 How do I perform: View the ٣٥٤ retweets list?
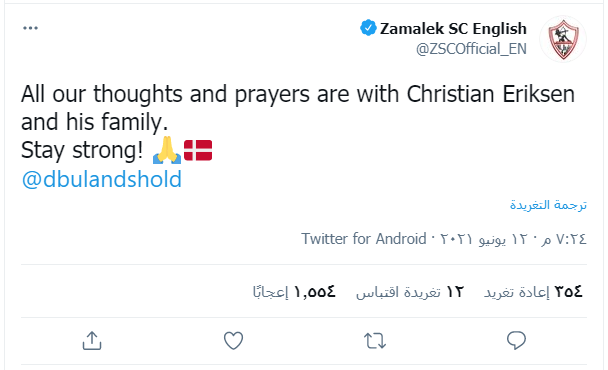pyautogui.click(x=533, y=292)
